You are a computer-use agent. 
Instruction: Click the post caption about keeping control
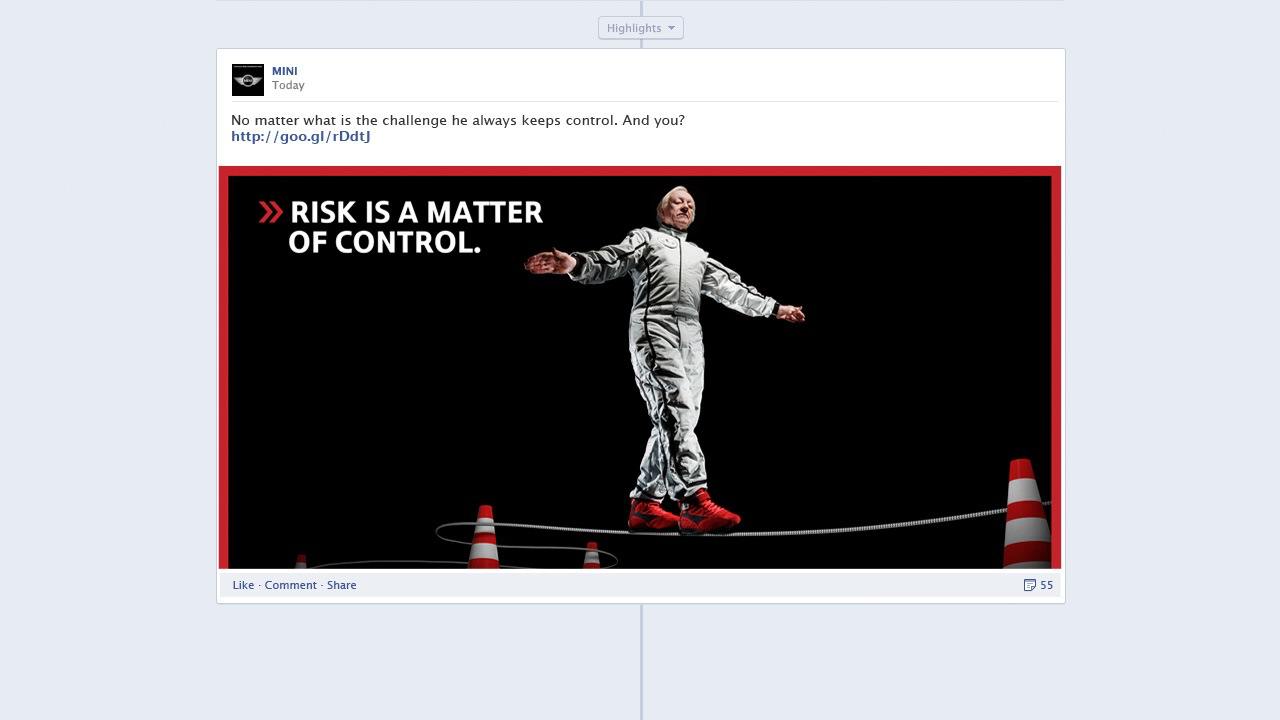click(458, 120)
